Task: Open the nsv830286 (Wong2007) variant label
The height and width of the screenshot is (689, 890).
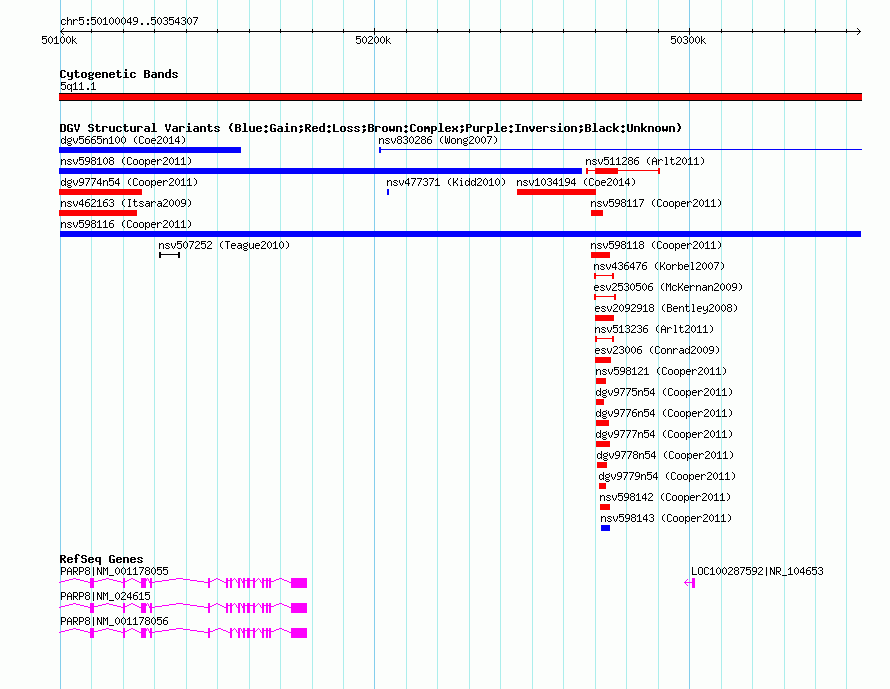Action: pos(438,140)
